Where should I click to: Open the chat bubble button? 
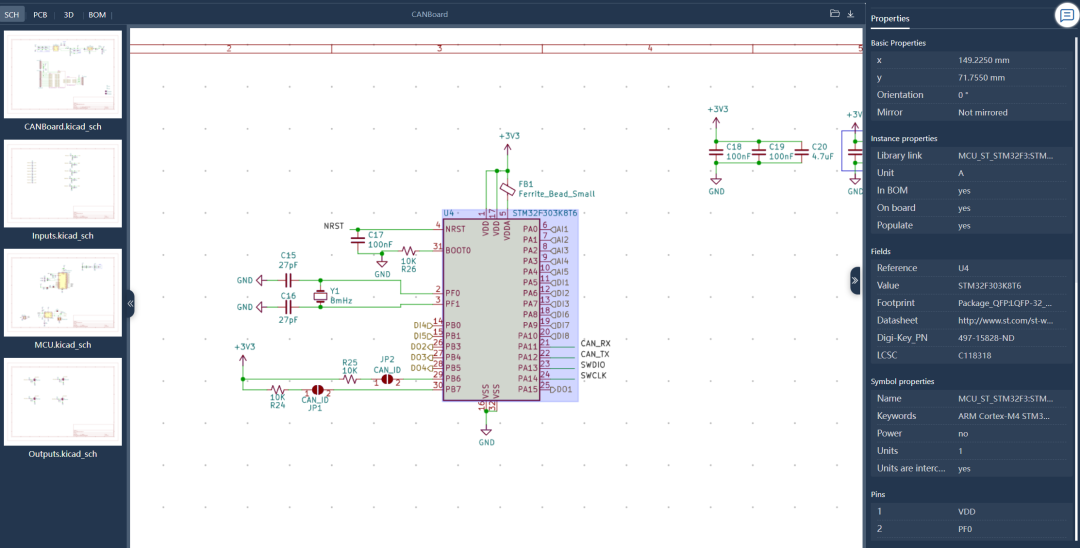point(1066,15)
